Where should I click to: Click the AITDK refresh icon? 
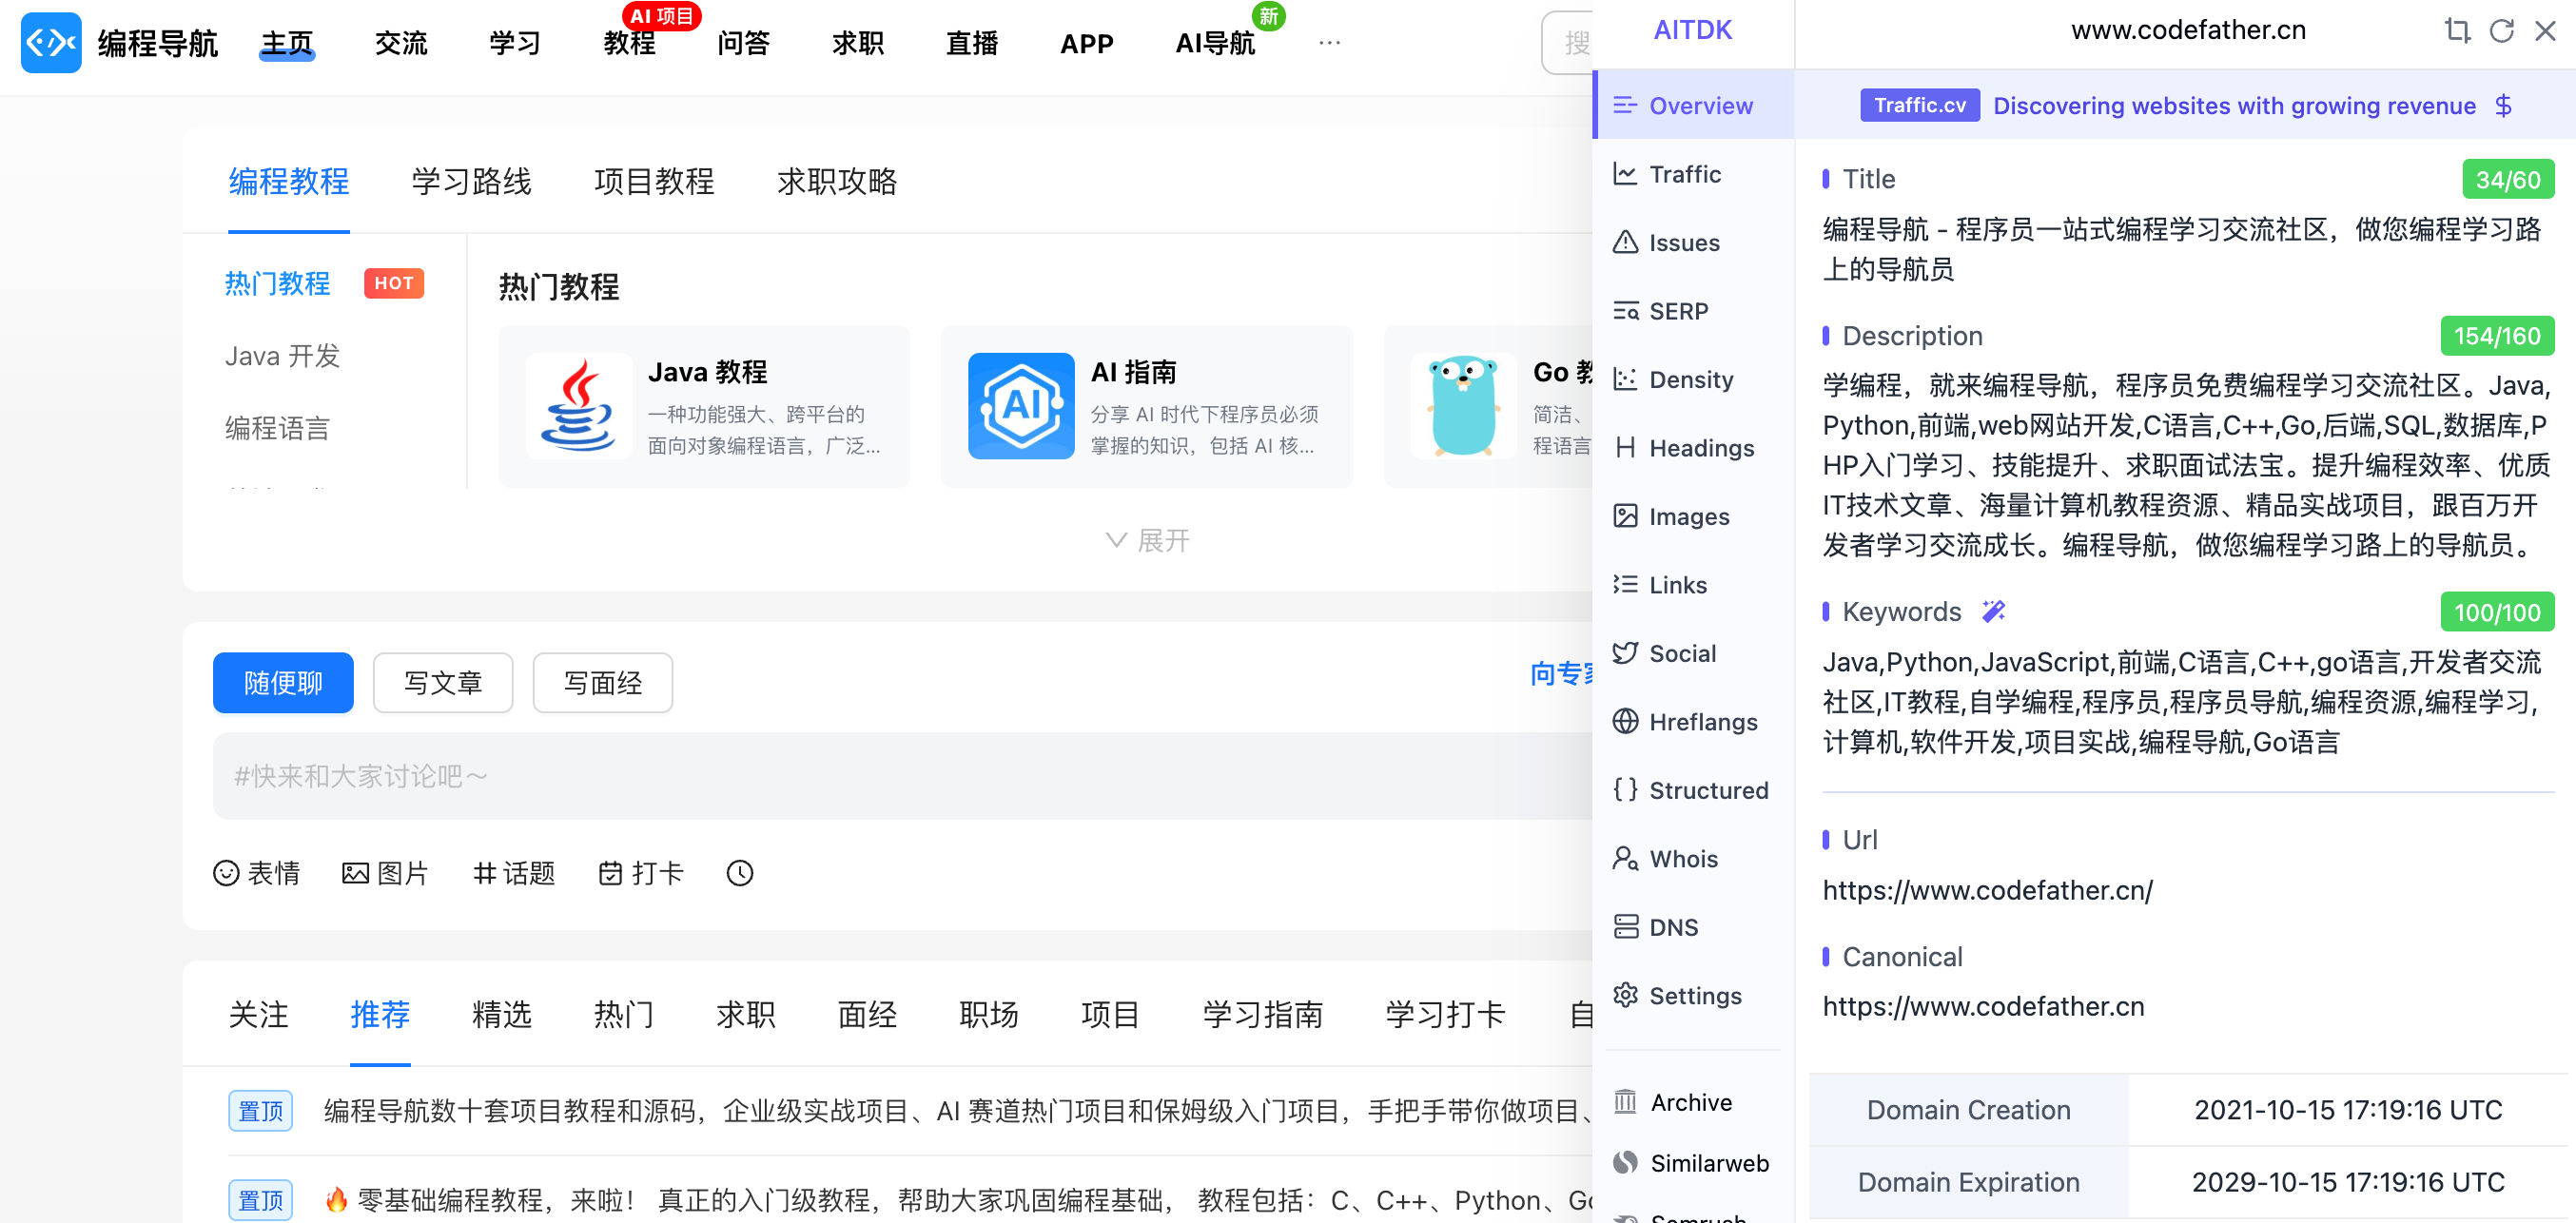point(2501,31)
